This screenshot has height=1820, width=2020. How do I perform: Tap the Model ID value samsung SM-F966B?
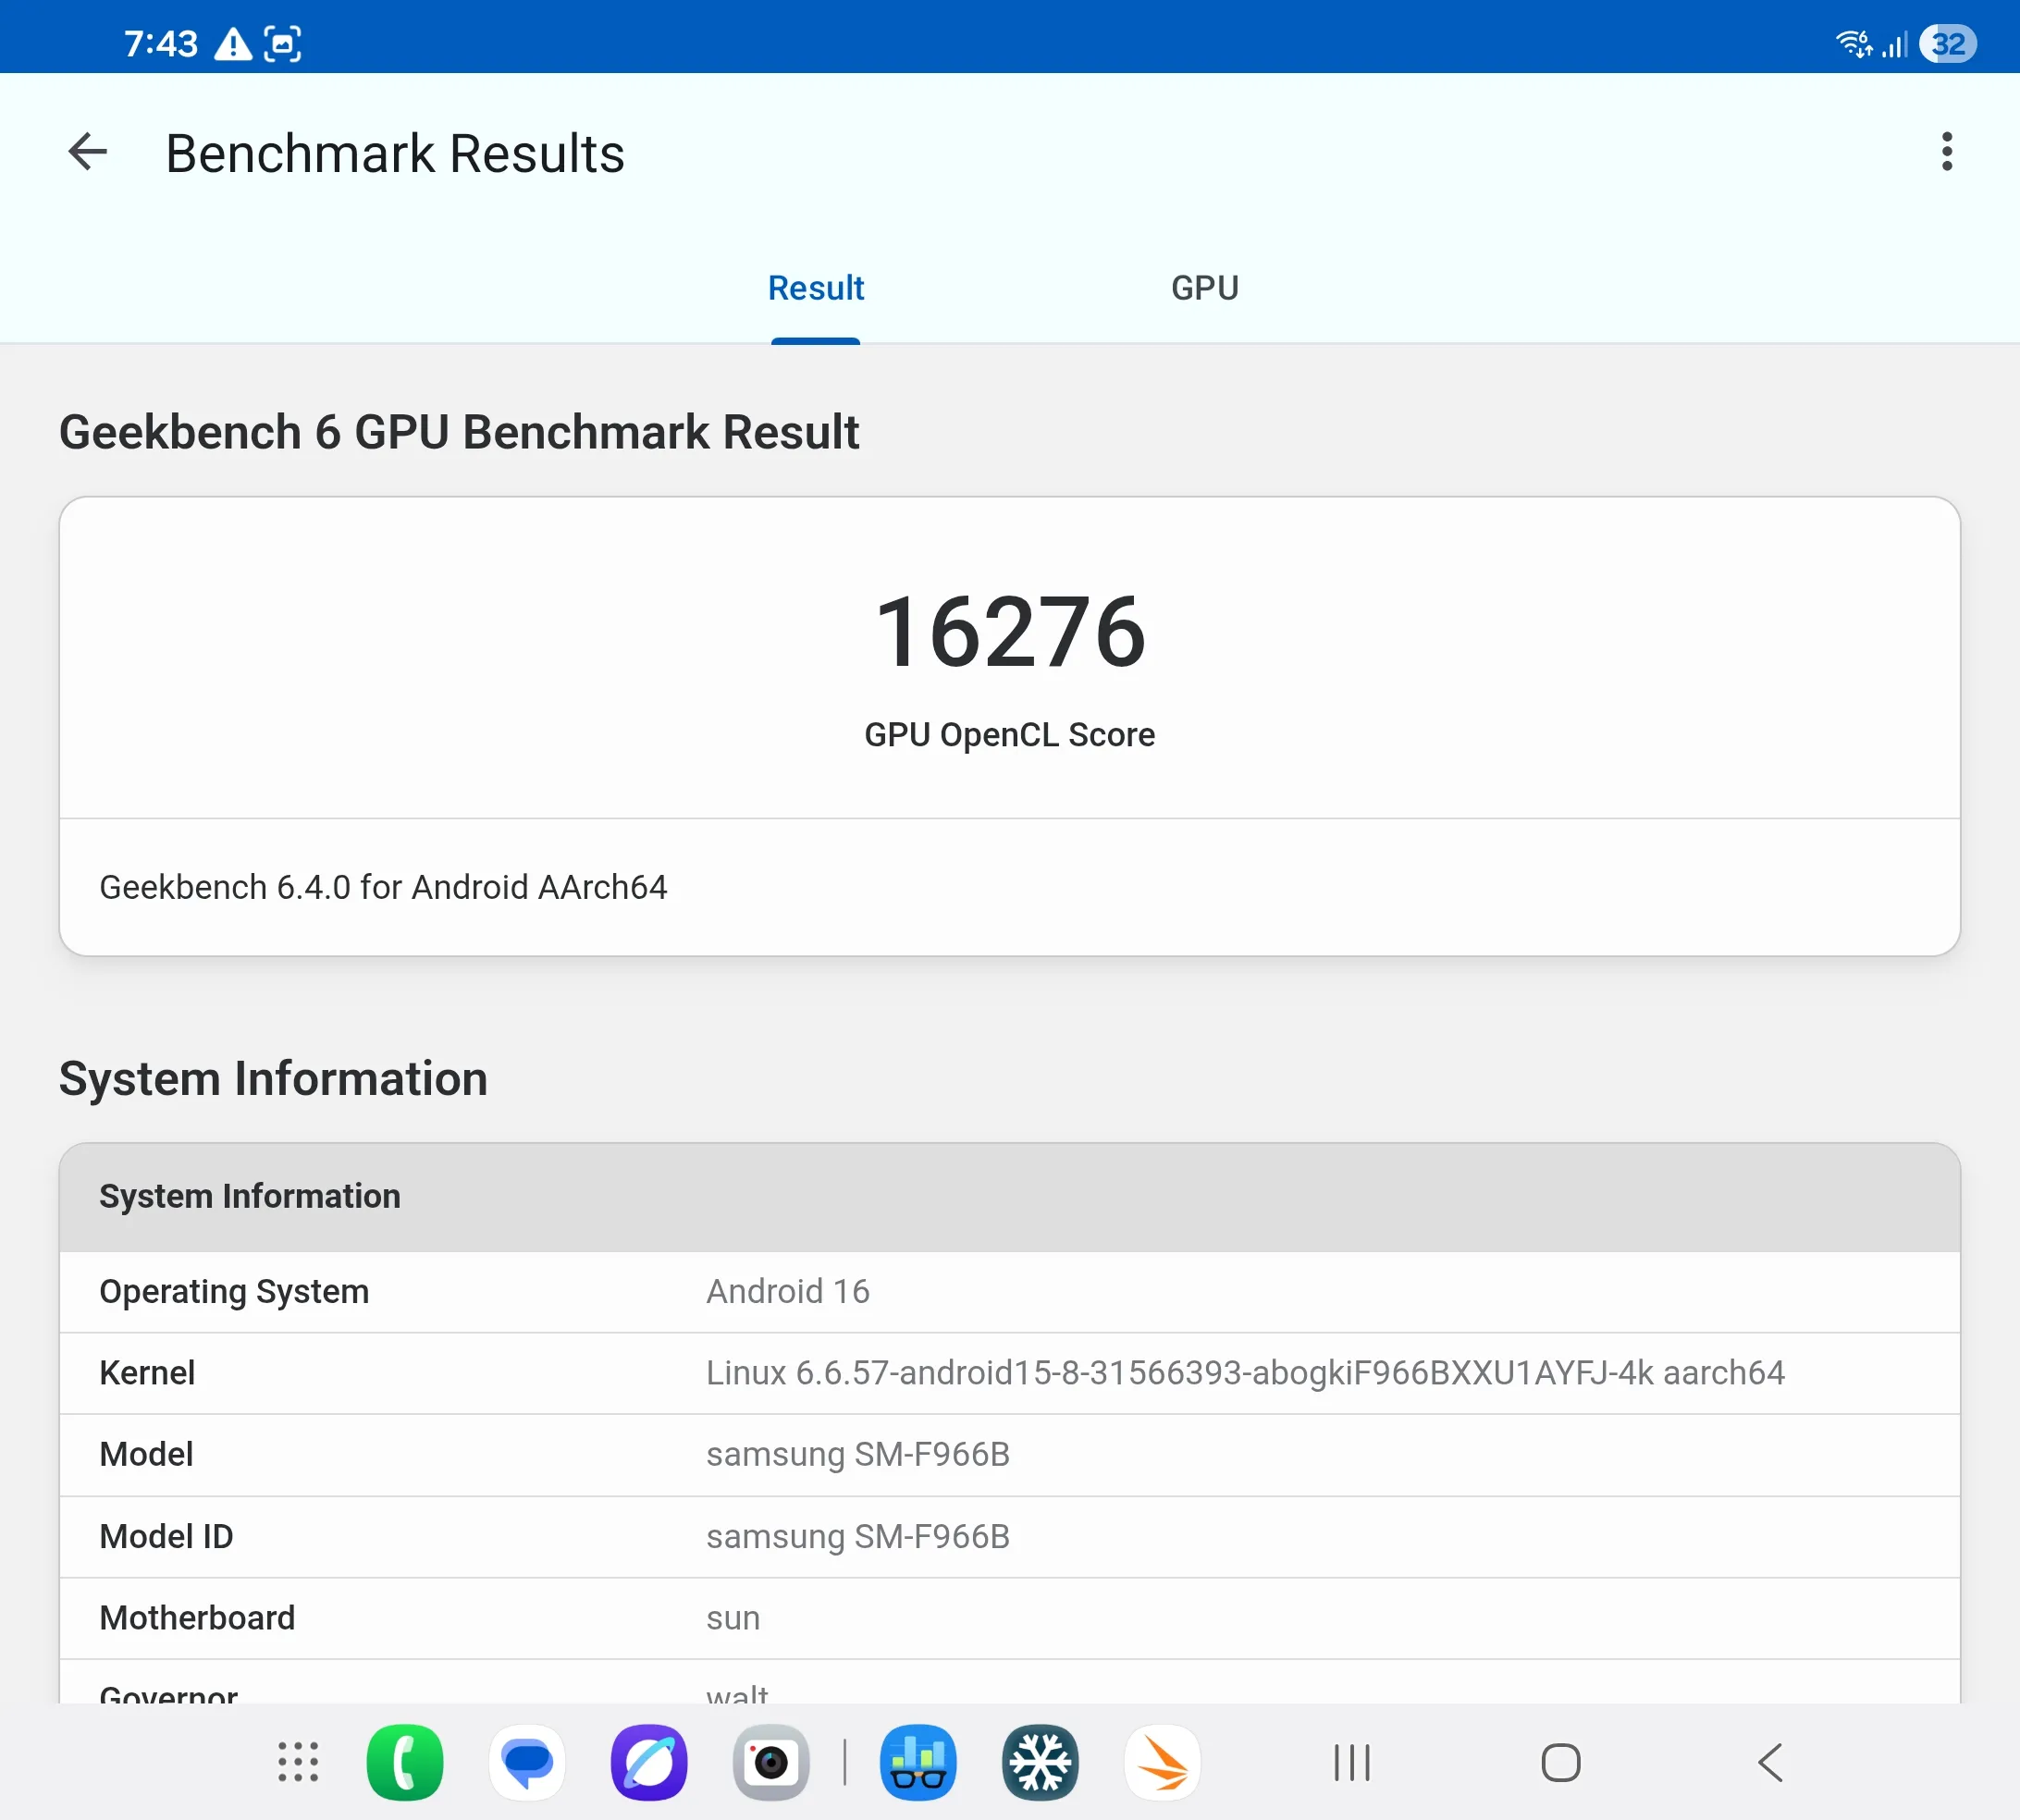[x=858, y=1536]
